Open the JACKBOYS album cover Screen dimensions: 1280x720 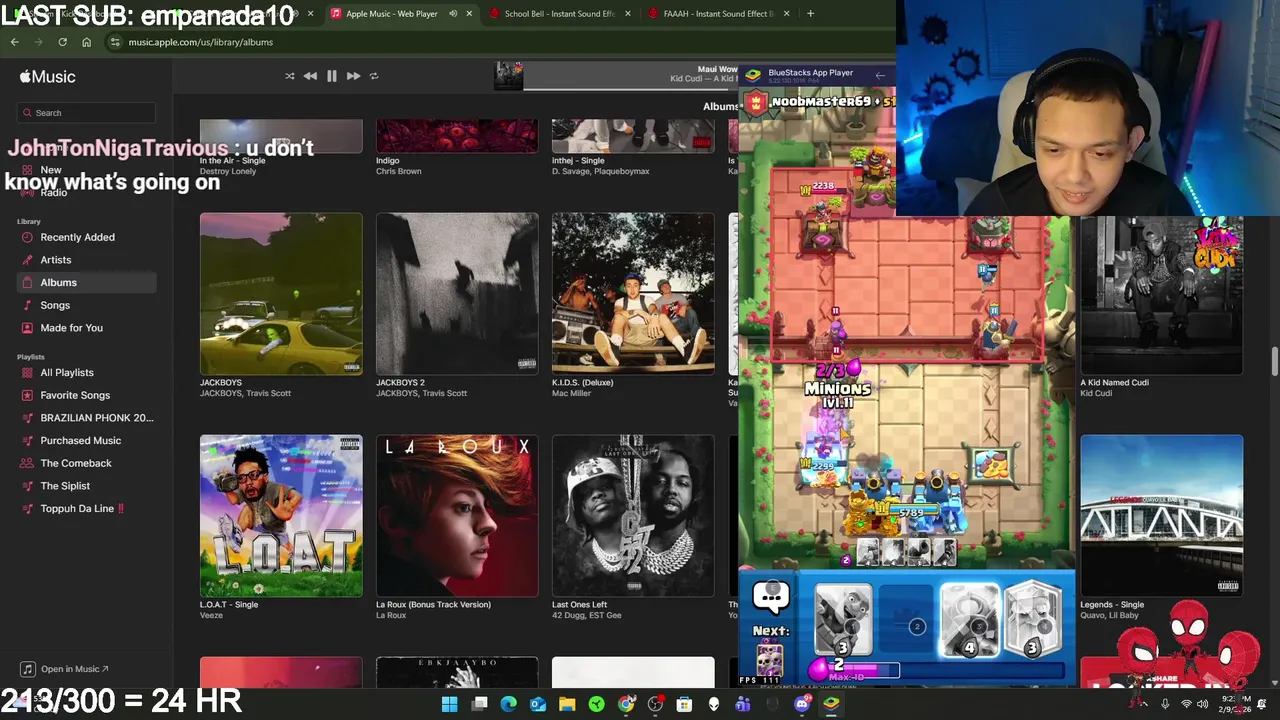(x=281, y=294)
